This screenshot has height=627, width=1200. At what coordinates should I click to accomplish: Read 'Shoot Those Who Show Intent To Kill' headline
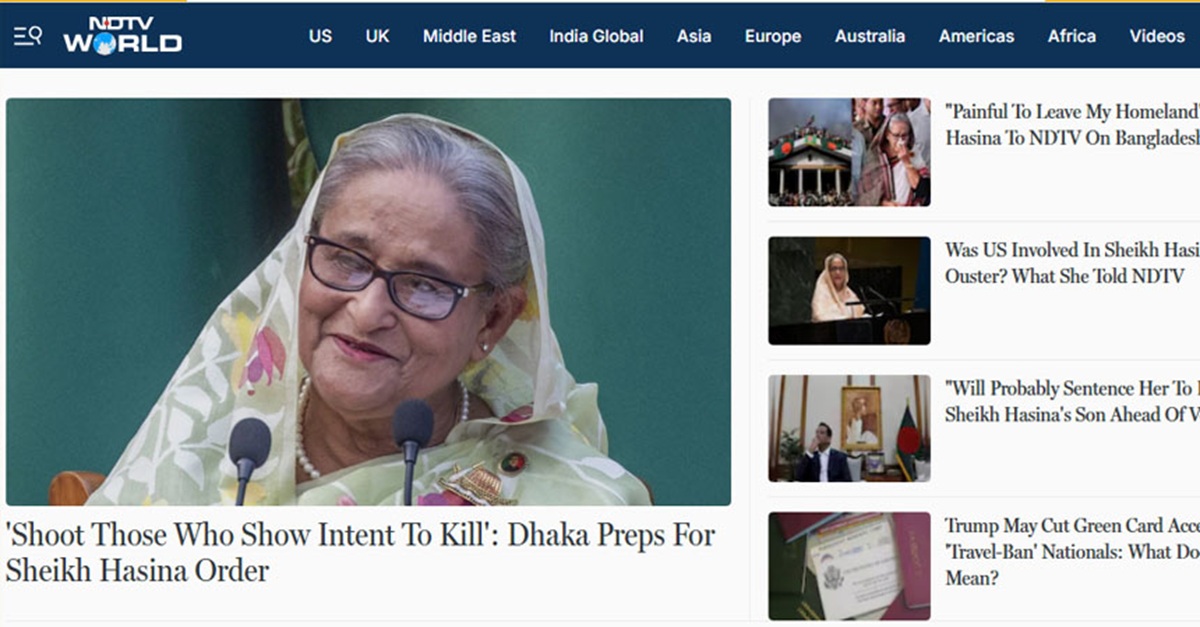360,553
